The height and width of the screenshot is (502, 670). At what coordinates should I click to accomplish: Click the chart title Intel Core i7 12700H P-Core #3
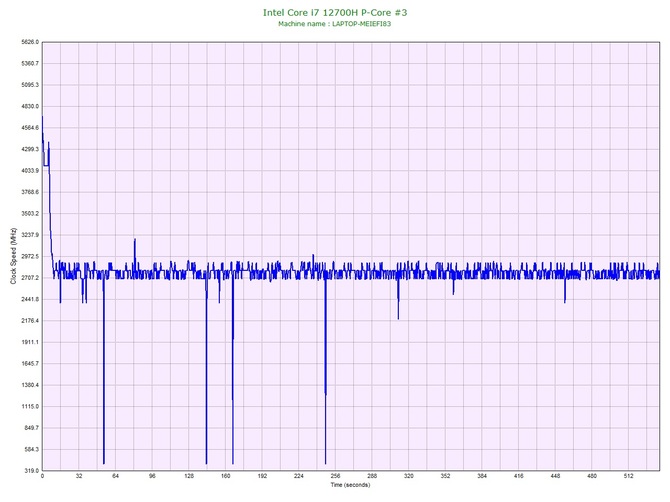(335, 12)
